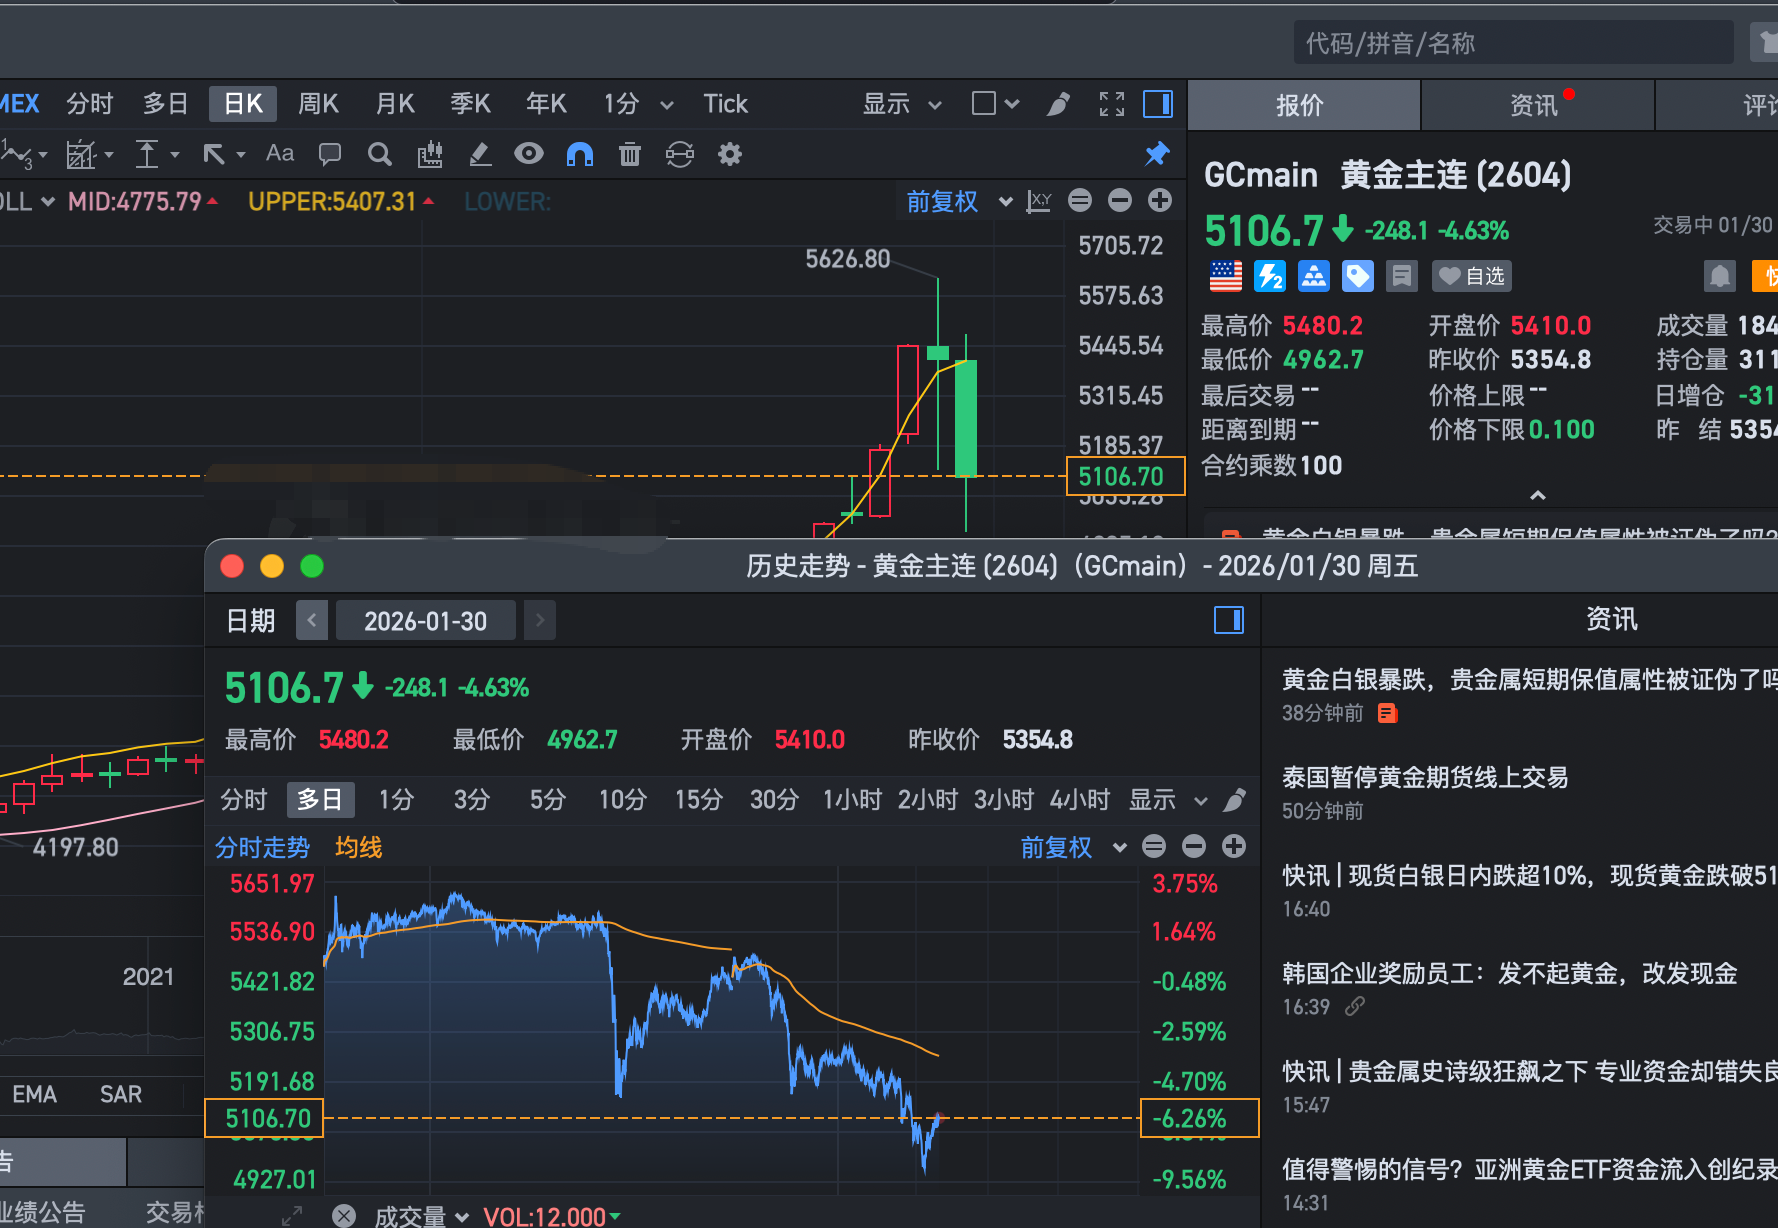This screenshot has height=1228, width=1778.
Task: Toggle the main chart right sidebar panel
Action: coord(1158,104)
